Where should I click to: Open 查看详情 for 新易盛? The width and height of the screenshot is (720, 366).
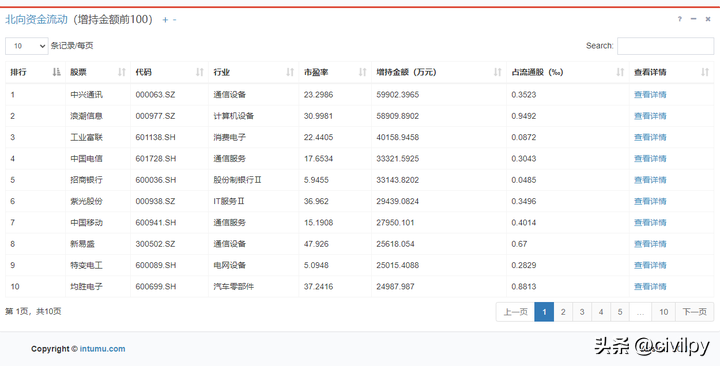tap(650, 244)
